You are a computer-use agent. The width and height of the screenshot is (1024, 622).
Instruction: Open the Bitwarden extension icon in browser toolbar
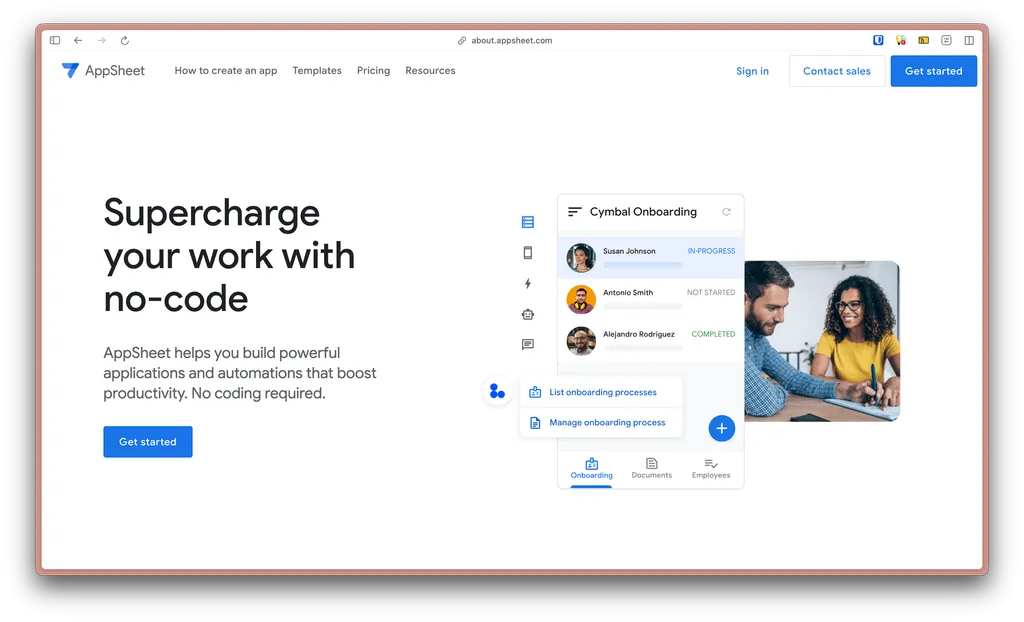tap(878, 39)
